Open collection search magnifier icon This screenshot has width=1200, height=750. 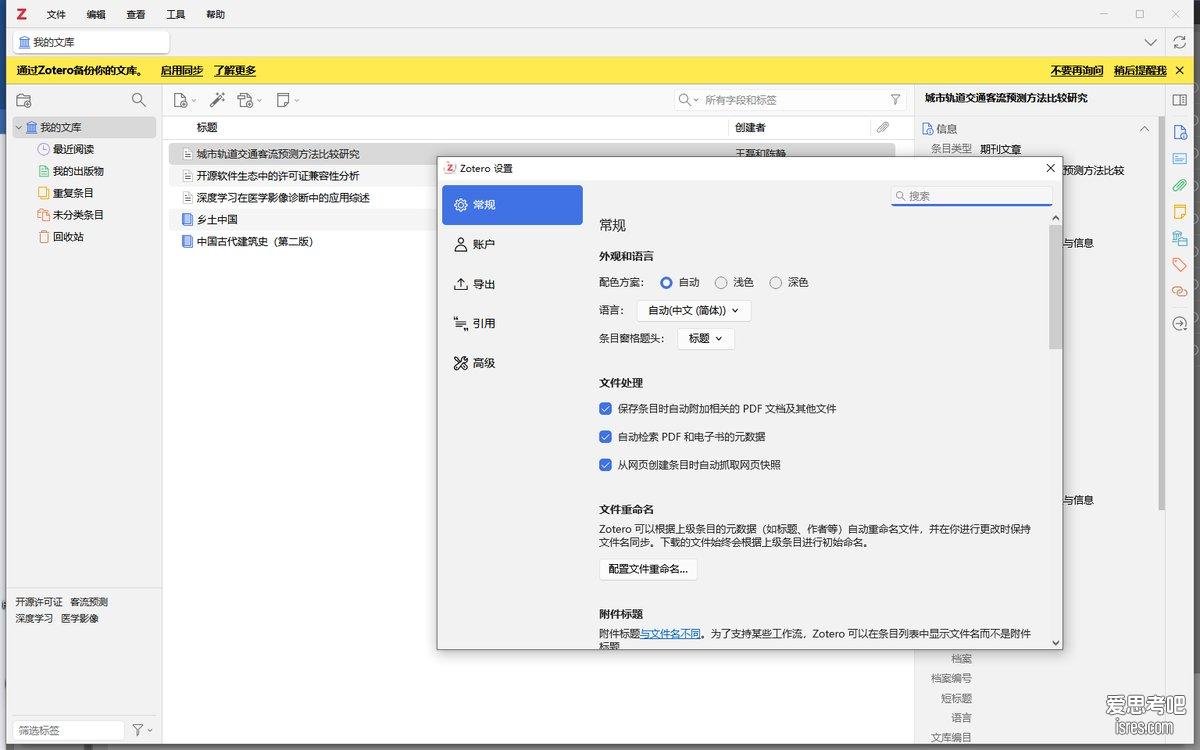[139, 100]
